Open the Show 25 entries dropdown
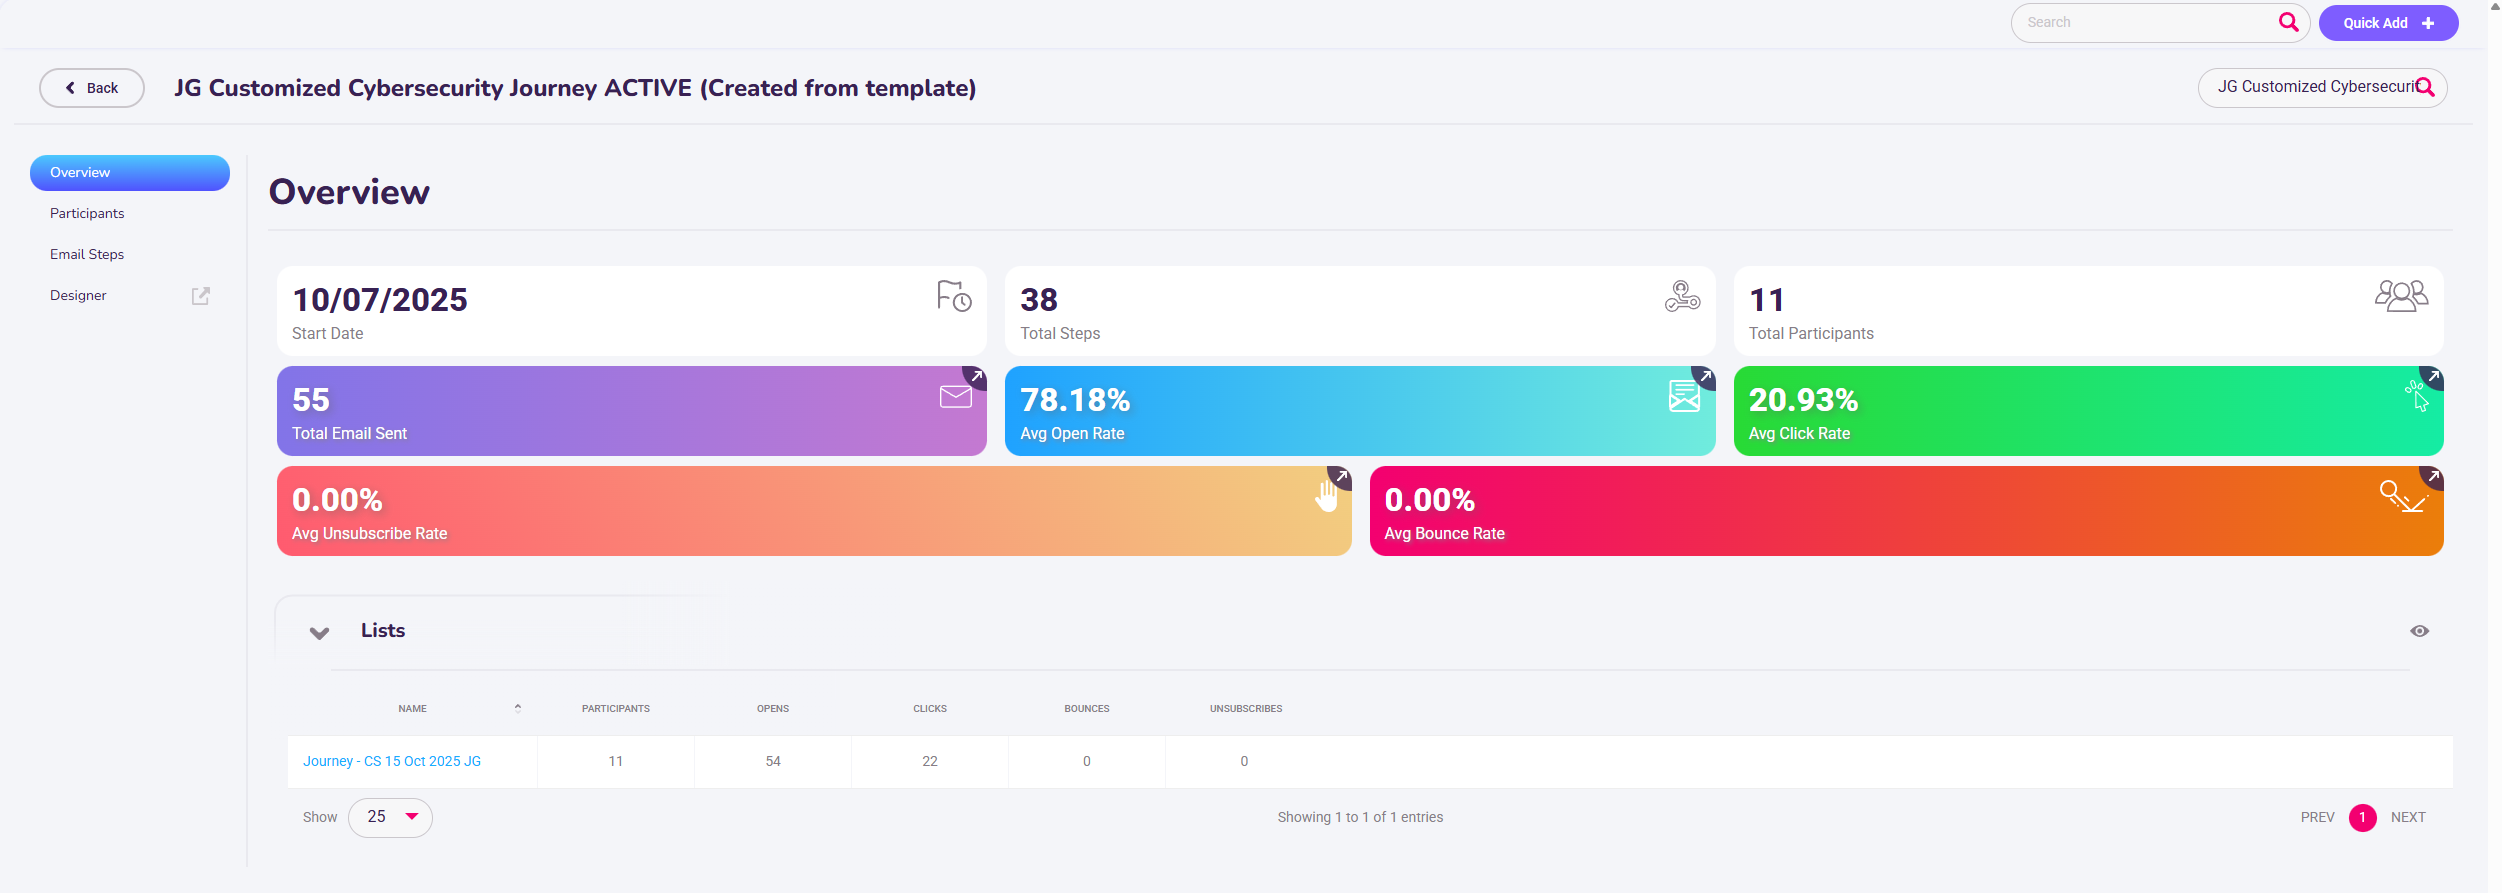Viewport: 2502px width, 893px height. coord(390,817)
